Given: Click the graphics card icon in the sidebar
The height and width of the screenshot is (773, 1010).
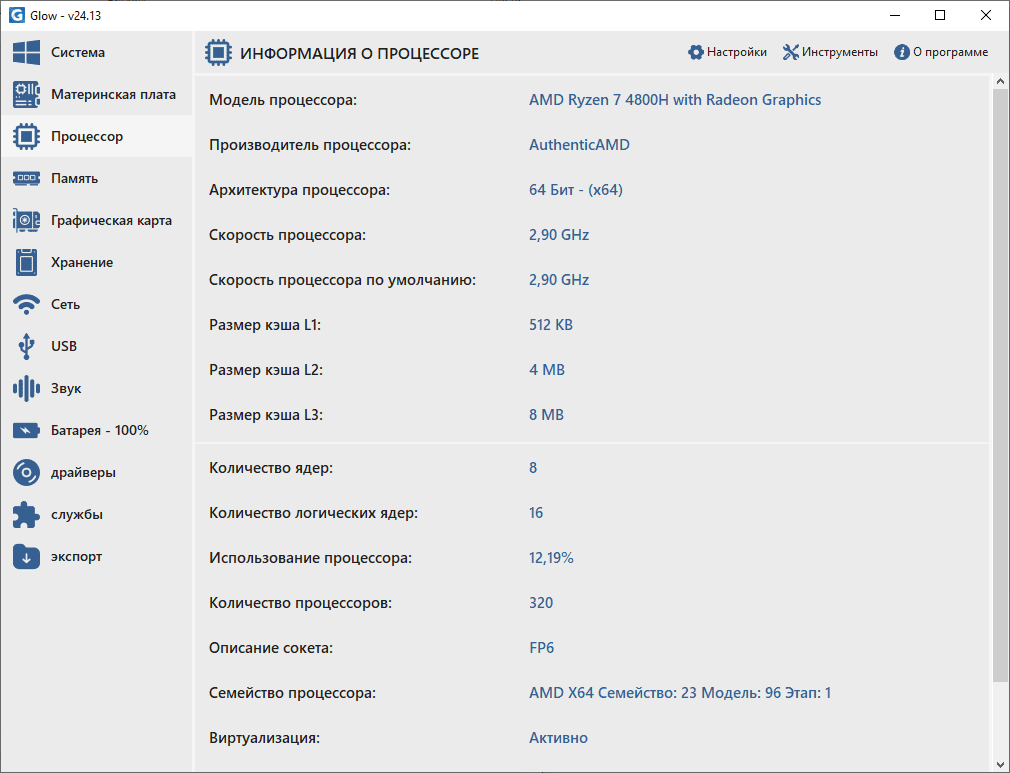Looking at the screenshot, I should click(26, 221).
